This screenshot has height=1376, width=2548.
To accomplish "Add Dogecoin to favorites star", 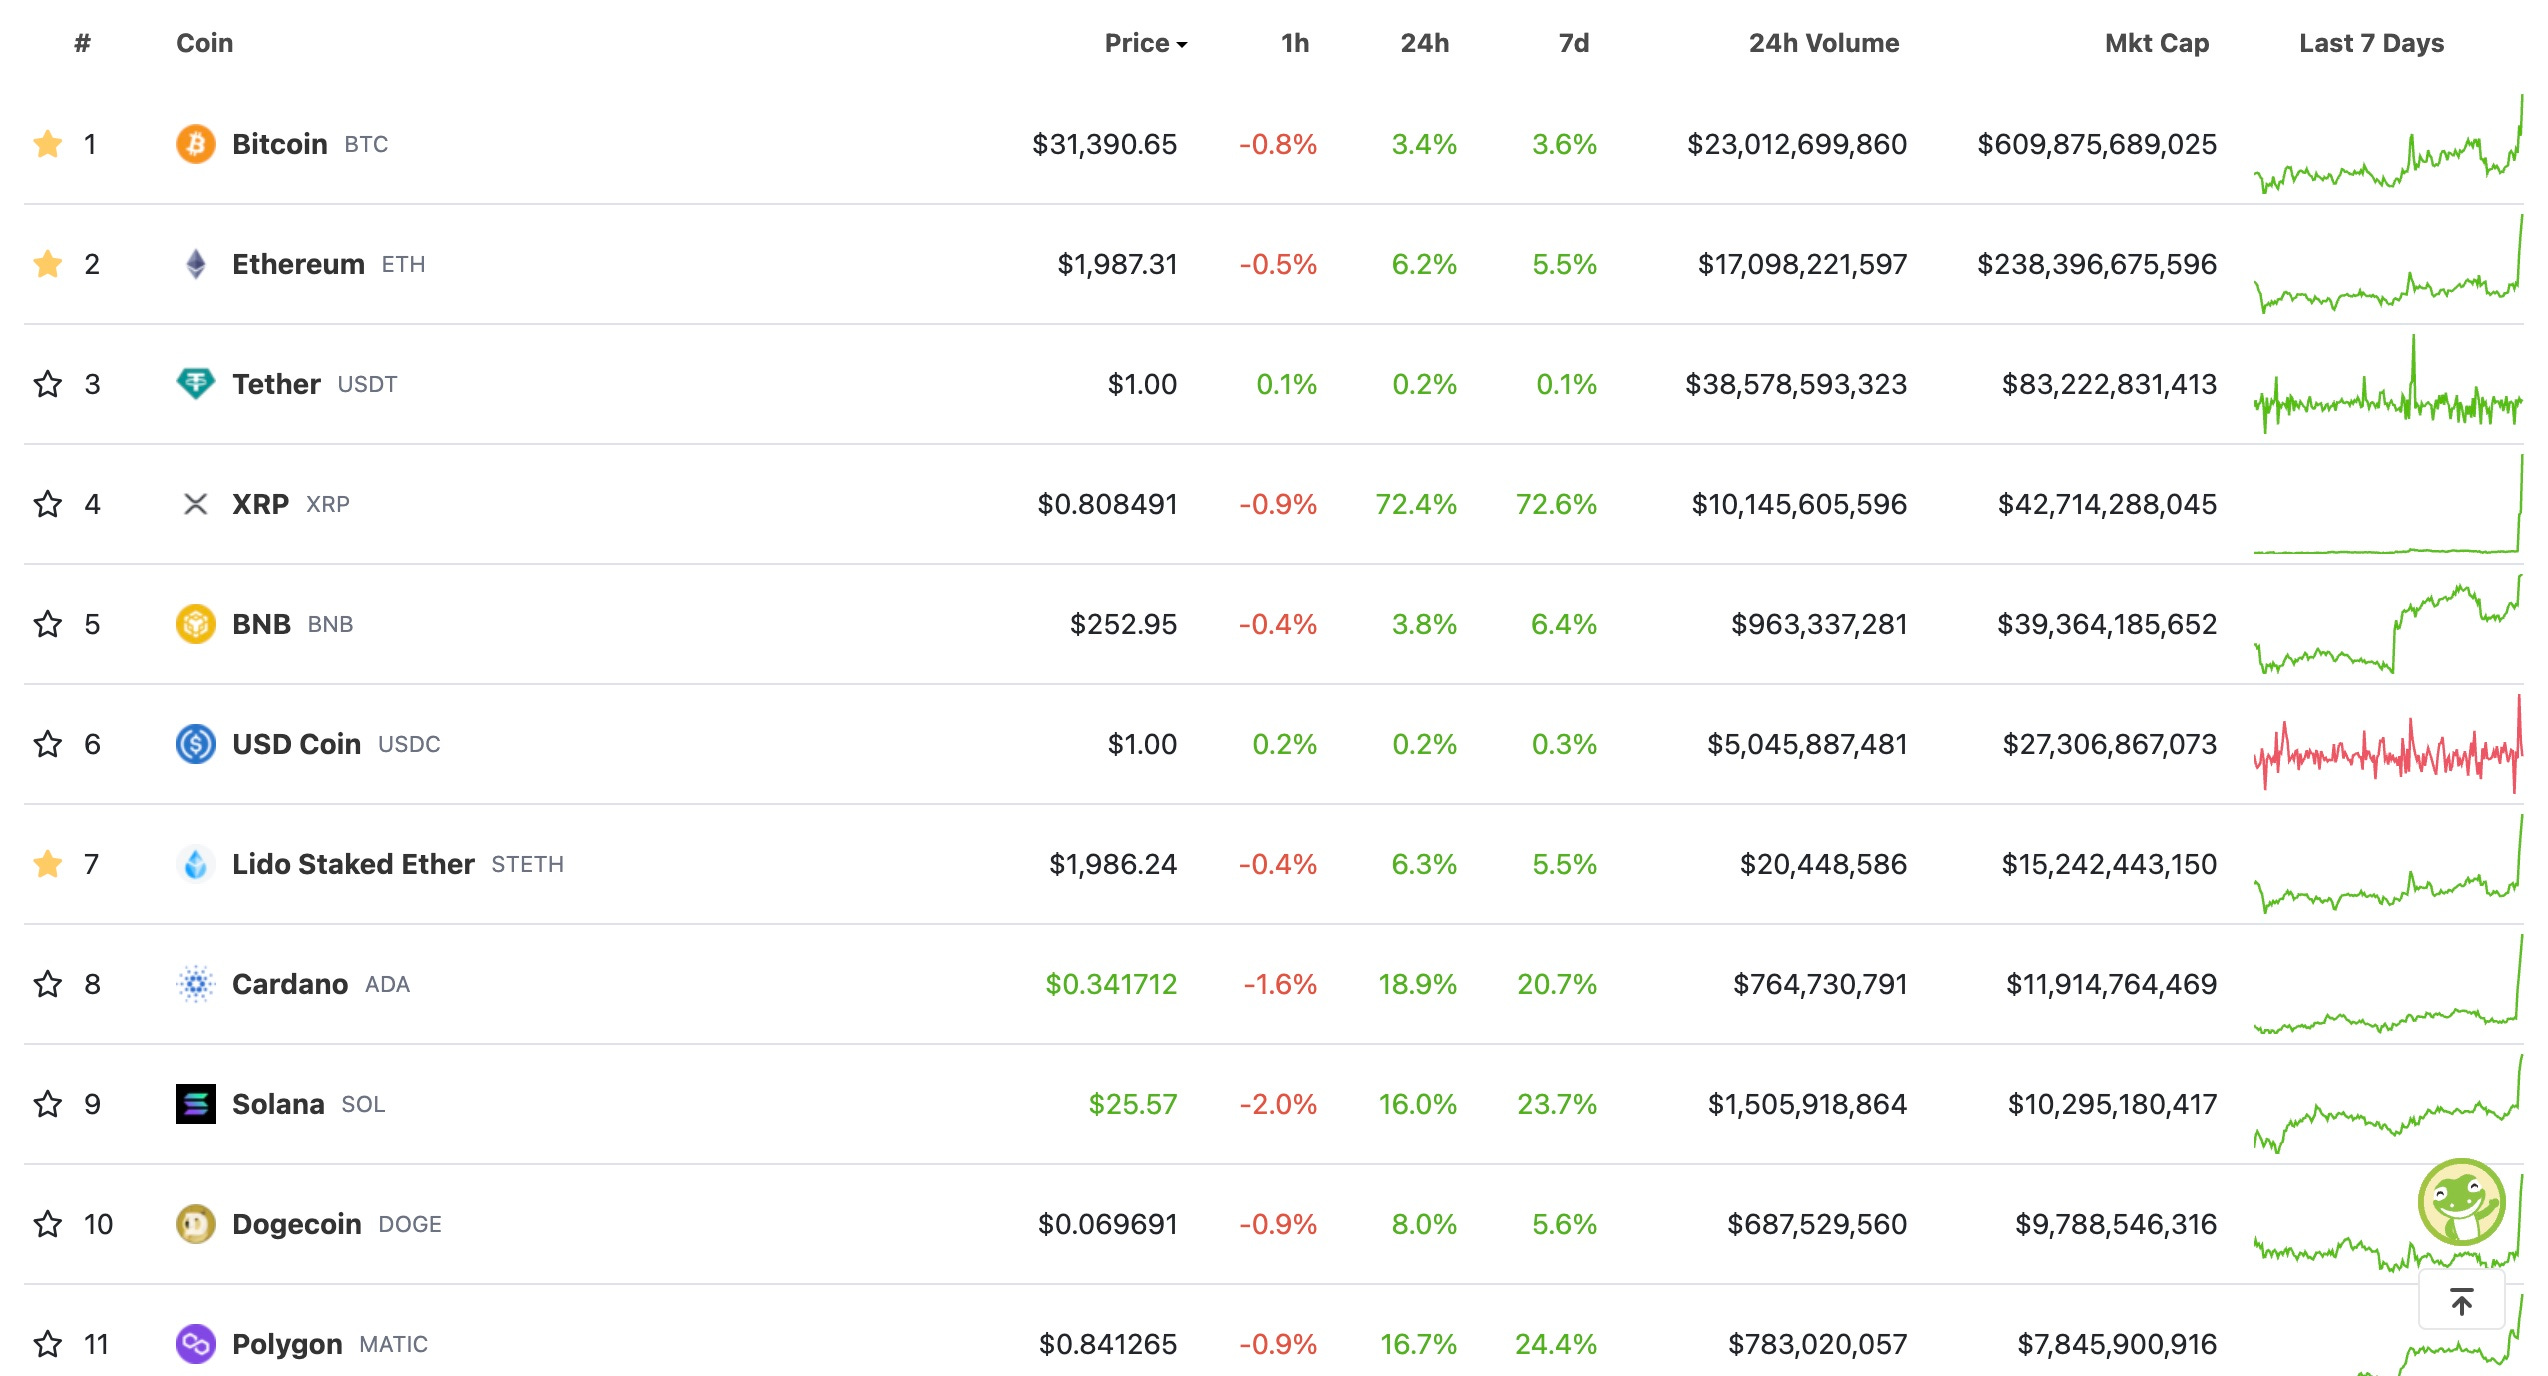I will tap(48, 1224).
